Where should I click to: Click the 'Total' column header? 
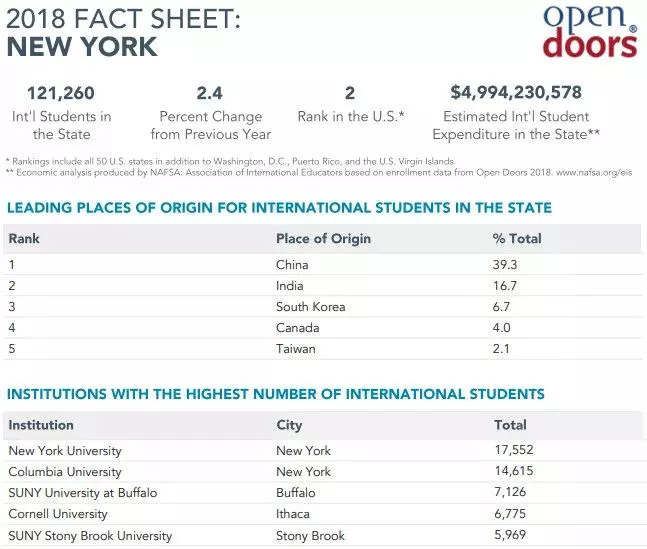click(510, 425)
